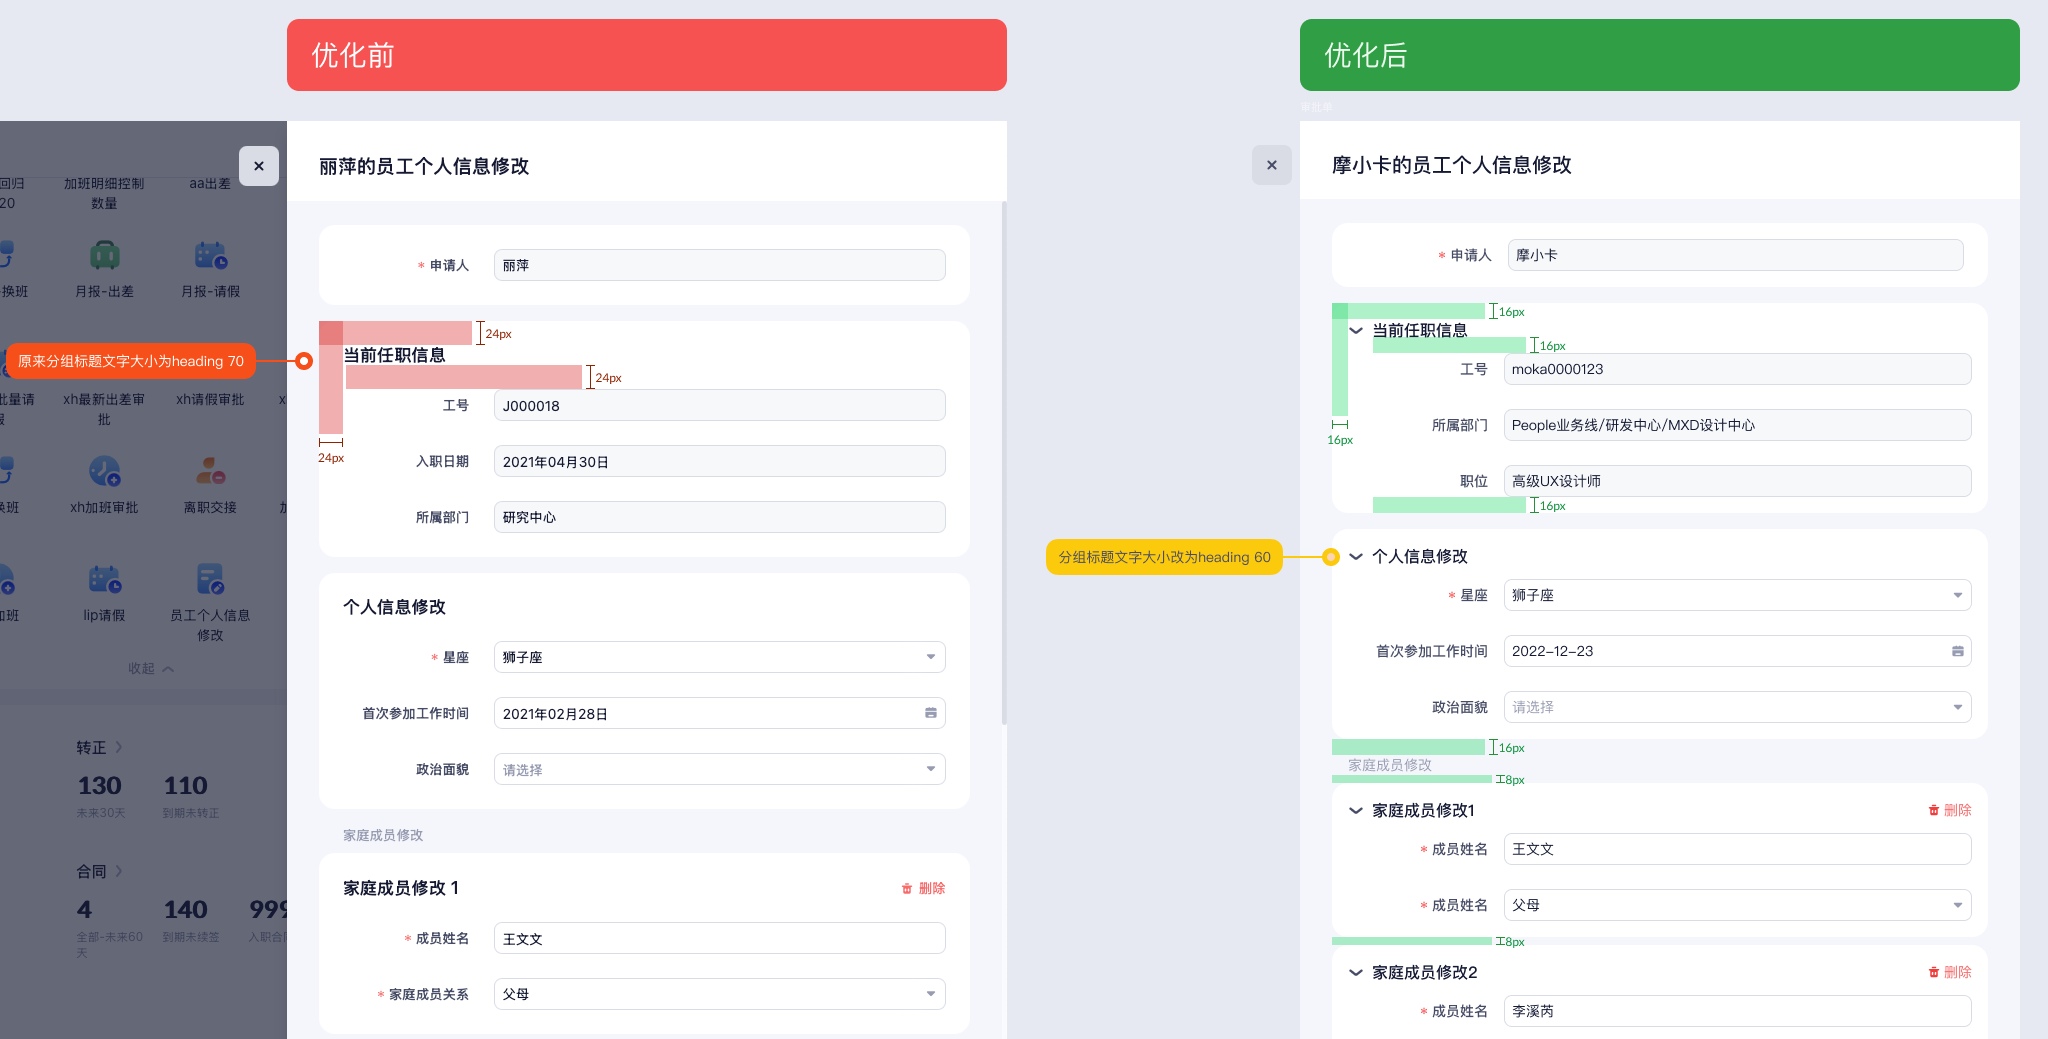Click the scrollbar of the left form panel
Image resolution: width=2048 pixels, height=1039 pixels.
[x=1003, y=463]
